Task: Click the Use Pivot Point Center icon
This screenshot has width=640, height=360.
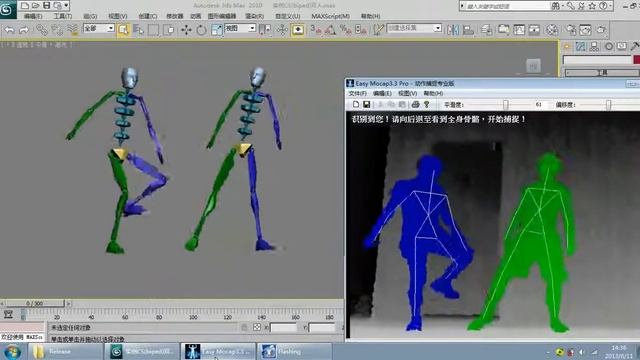Action: pos(265,30)
